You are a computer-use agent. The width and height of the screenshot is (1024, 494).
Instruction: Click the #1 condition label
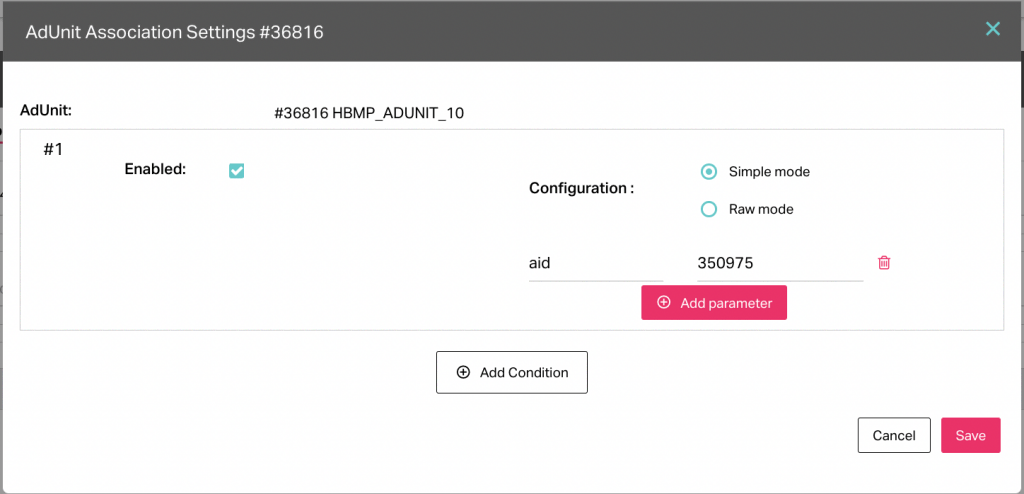tap(54, 150)
